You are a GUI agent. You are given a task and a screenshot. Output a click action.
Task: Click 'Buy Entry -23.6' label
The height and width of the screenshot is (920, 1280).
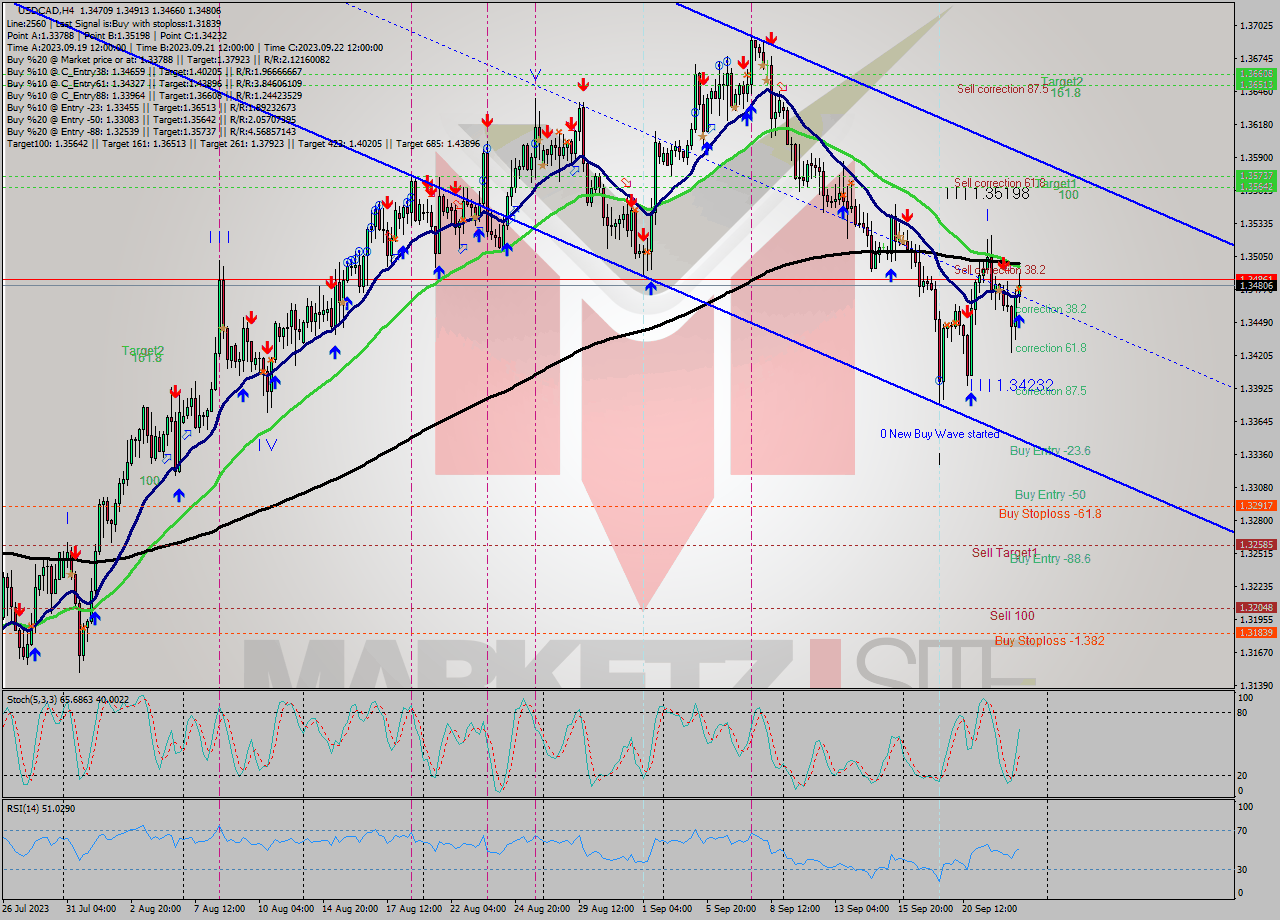1050,451
